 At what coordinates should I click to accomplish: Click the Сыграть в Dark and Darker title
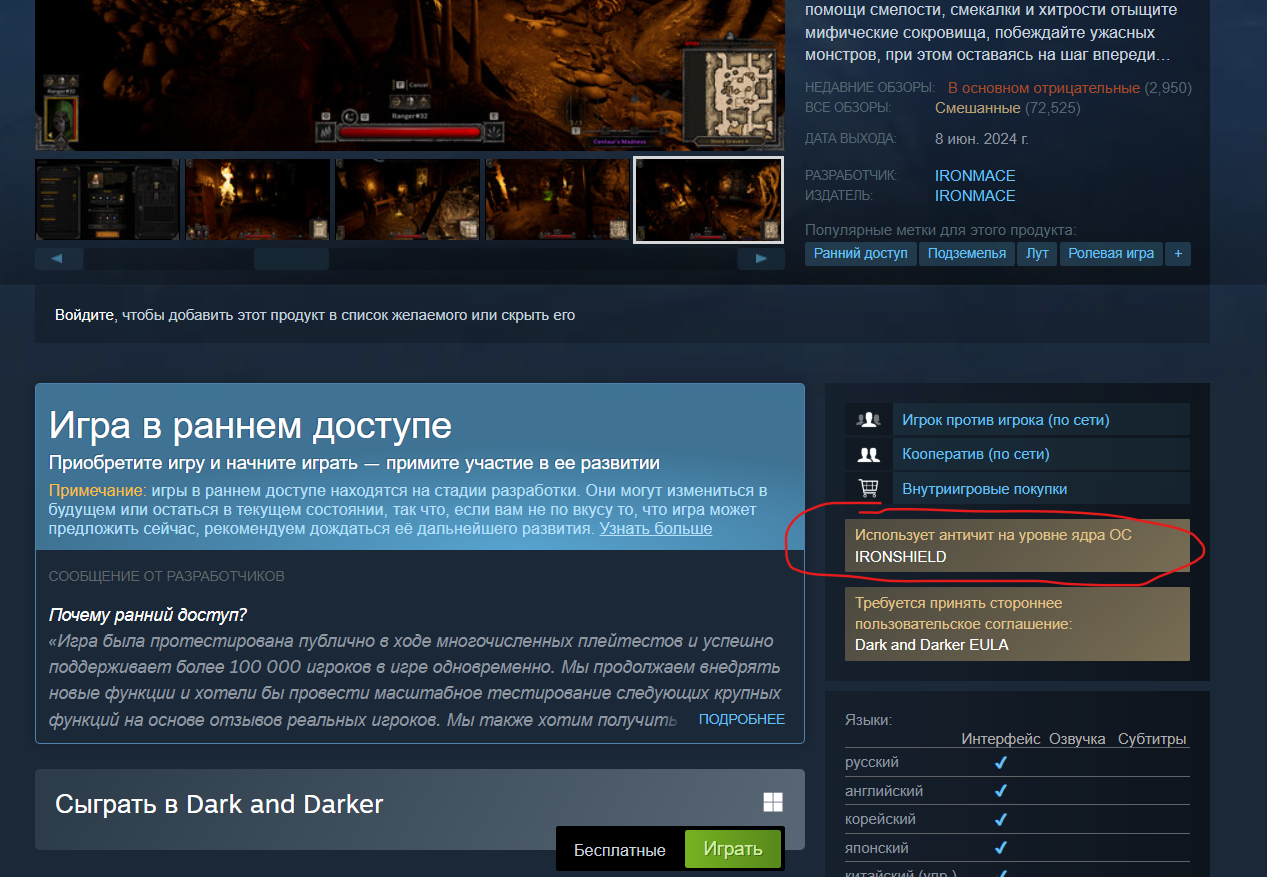pyautogui.click(x=219, y=804)
